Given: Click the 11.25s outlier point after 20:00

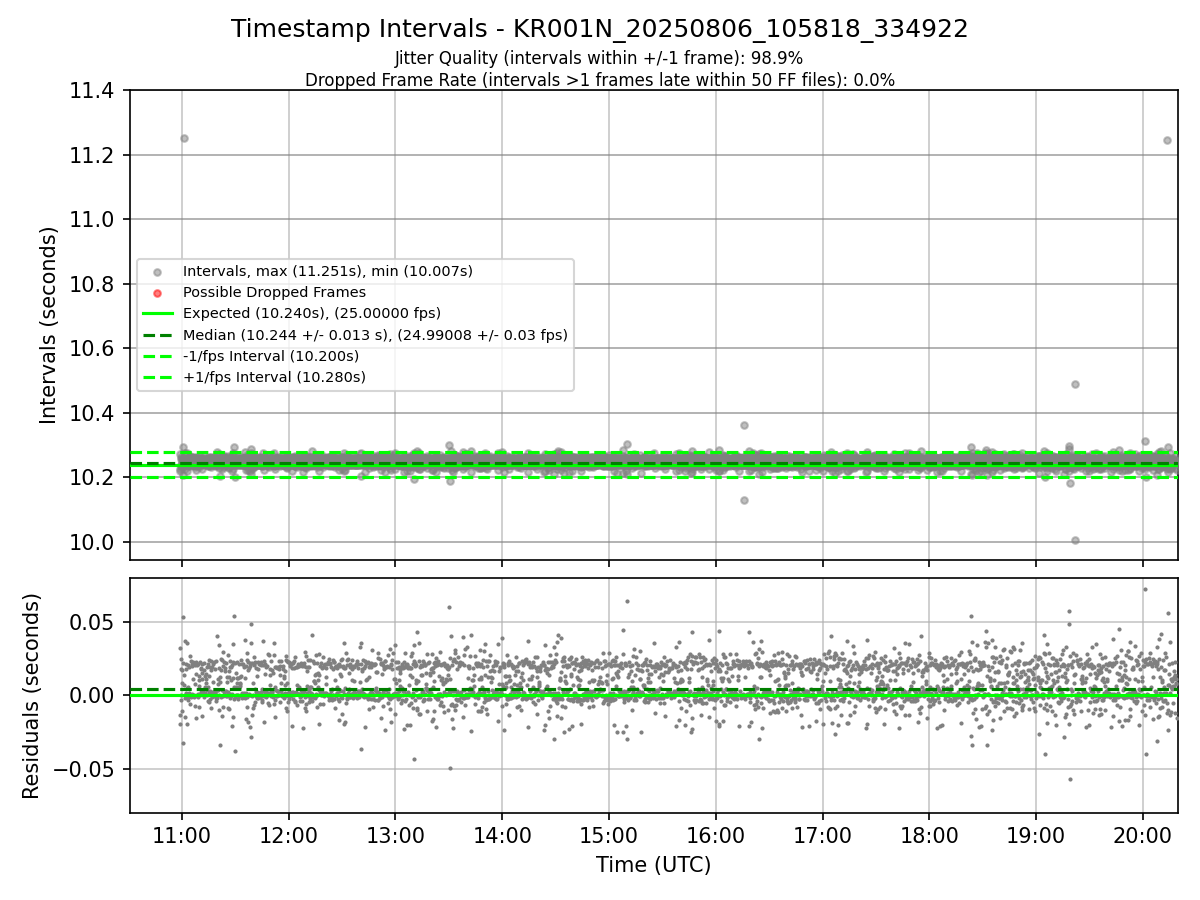Looking at the screenshot, I should pyautogui.click(x=1167, y=140).
